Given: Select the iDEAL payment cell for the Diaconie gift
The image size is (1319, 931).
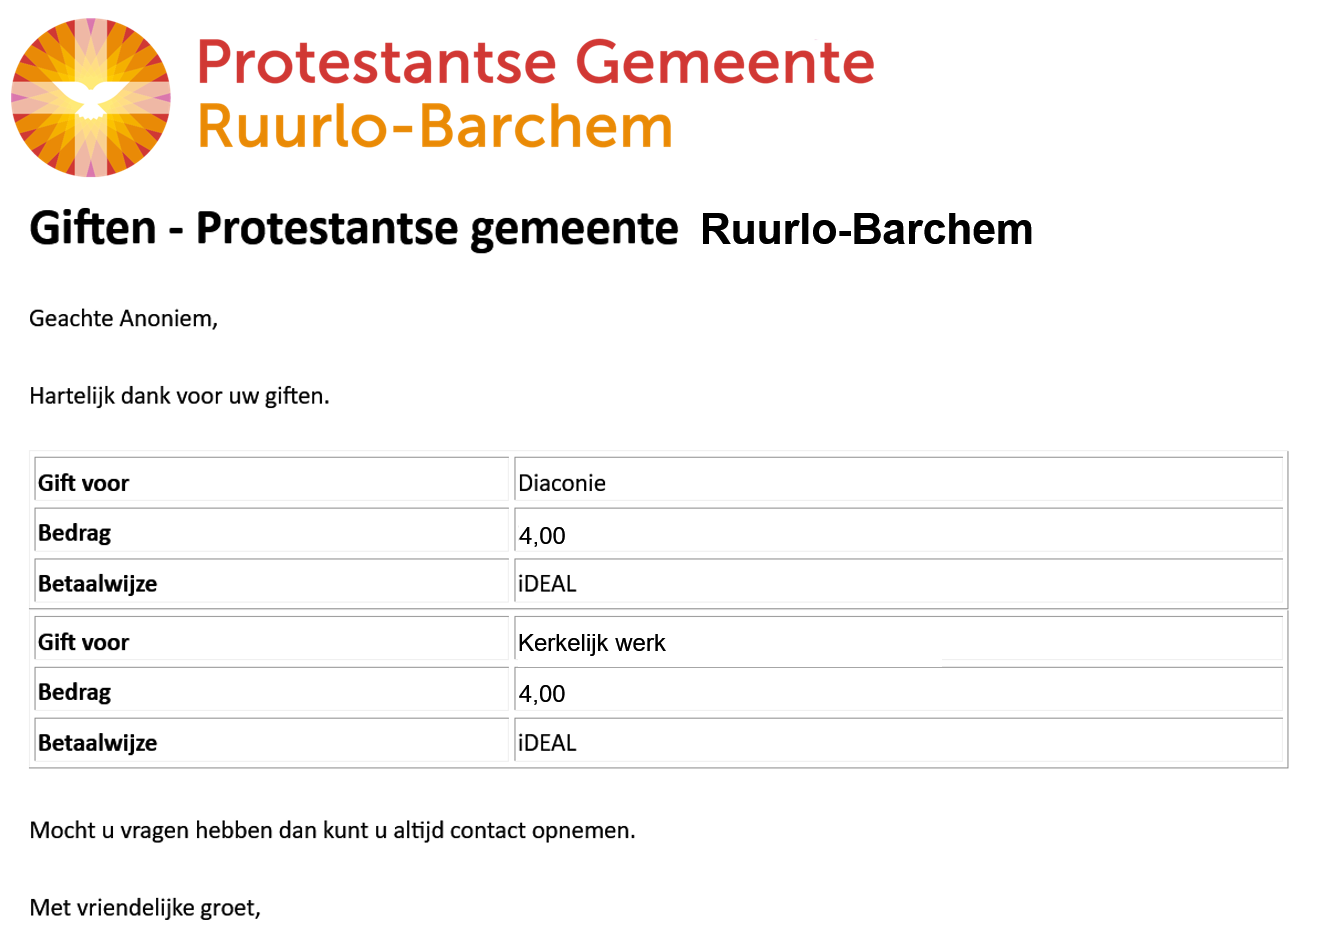Looking at the screenshot, I should (x=548, y=583).
